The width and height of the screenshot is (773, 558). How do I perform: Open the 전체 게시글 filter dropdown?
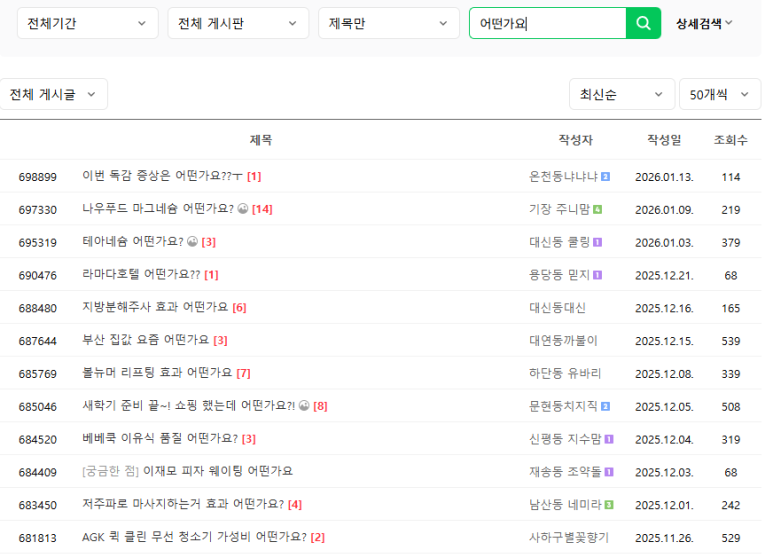pos(53,94)
